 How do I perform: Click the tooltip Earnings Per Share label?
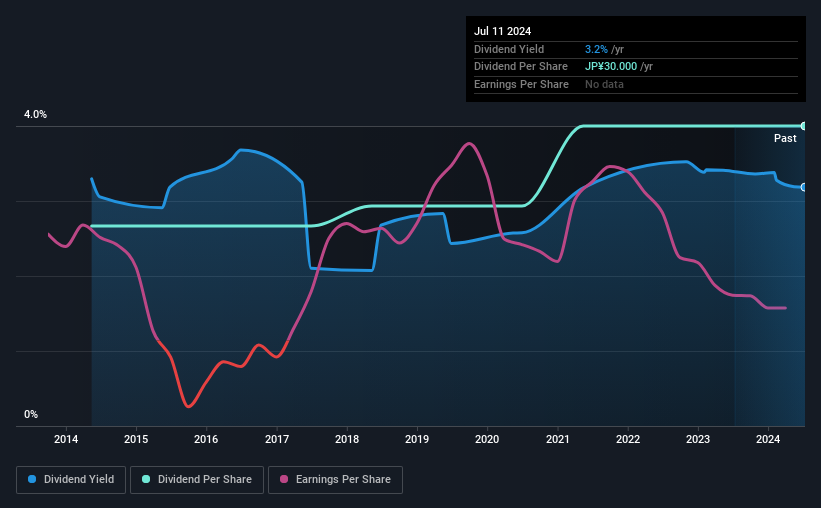tap(521, 84)
